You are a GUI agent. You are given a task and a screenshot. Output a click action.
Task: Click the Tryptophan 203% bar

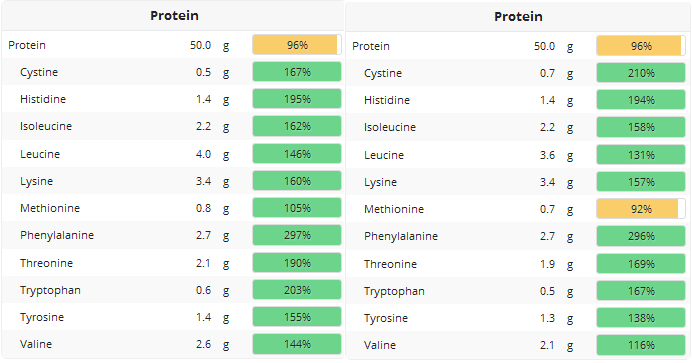[x=297, y=290]
